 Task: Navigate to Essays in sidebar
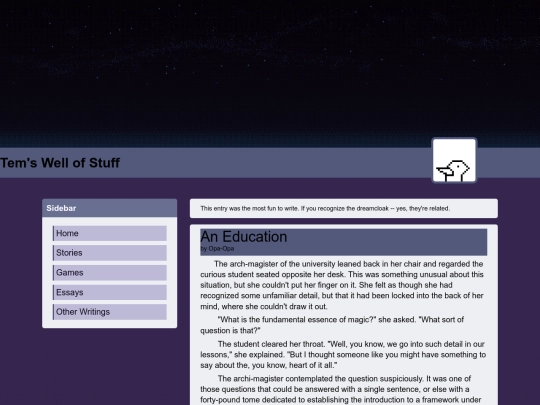(110, 292)
